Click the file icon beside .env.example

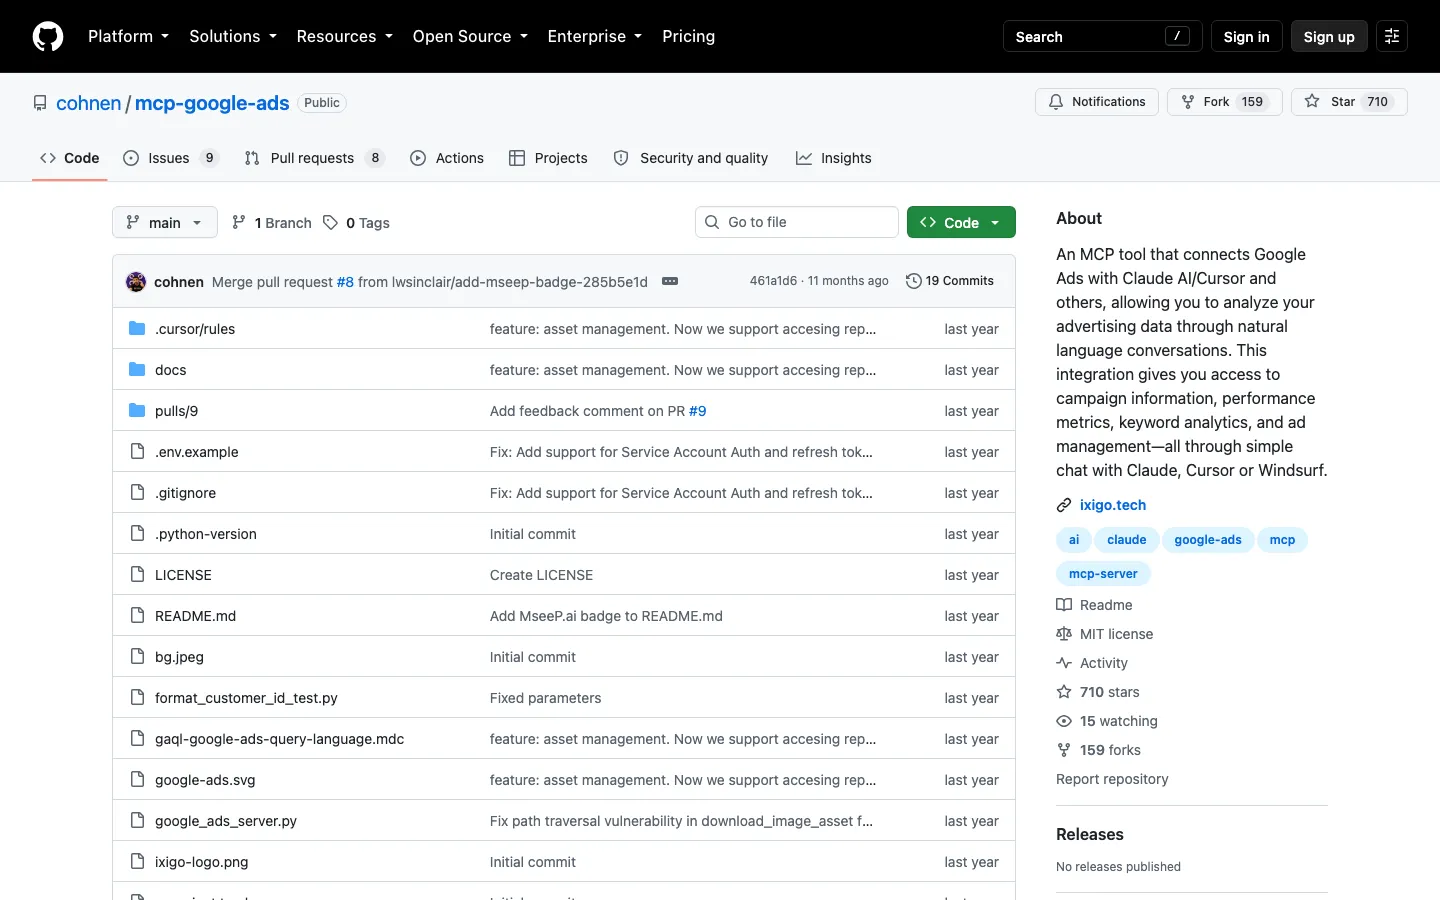137,452
